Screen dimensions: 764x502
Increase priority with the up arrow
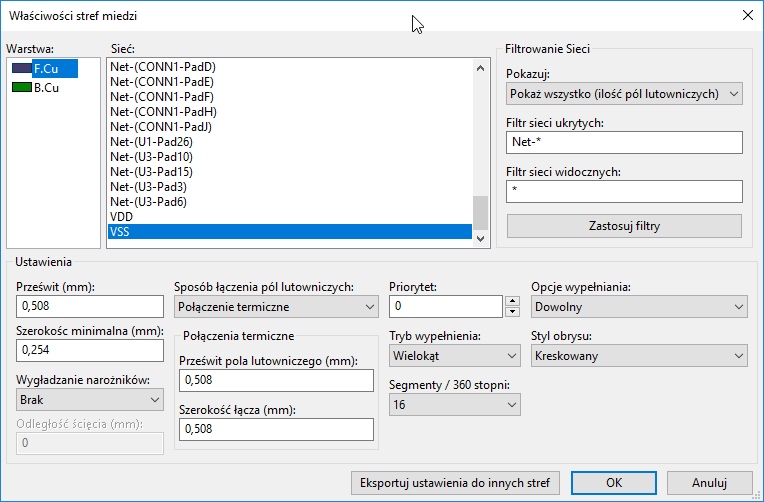[513, 301]
